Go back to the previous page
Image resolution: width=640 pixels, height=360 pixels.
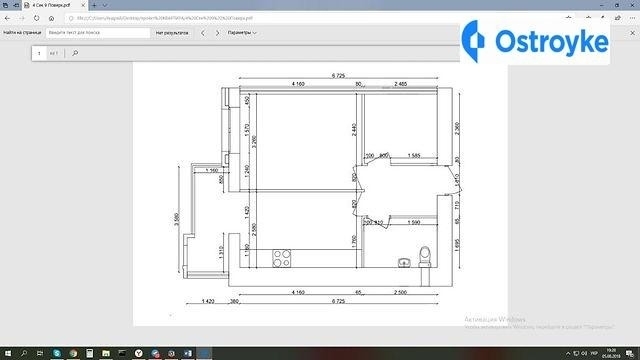pos(7,18)
